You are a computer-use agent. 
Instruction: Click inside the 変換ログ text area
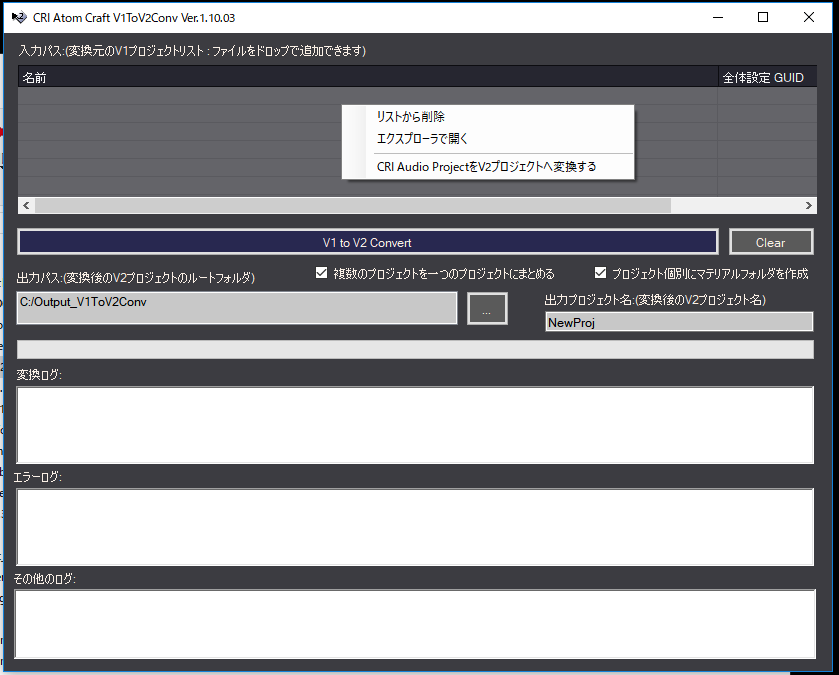pos(415,425)
